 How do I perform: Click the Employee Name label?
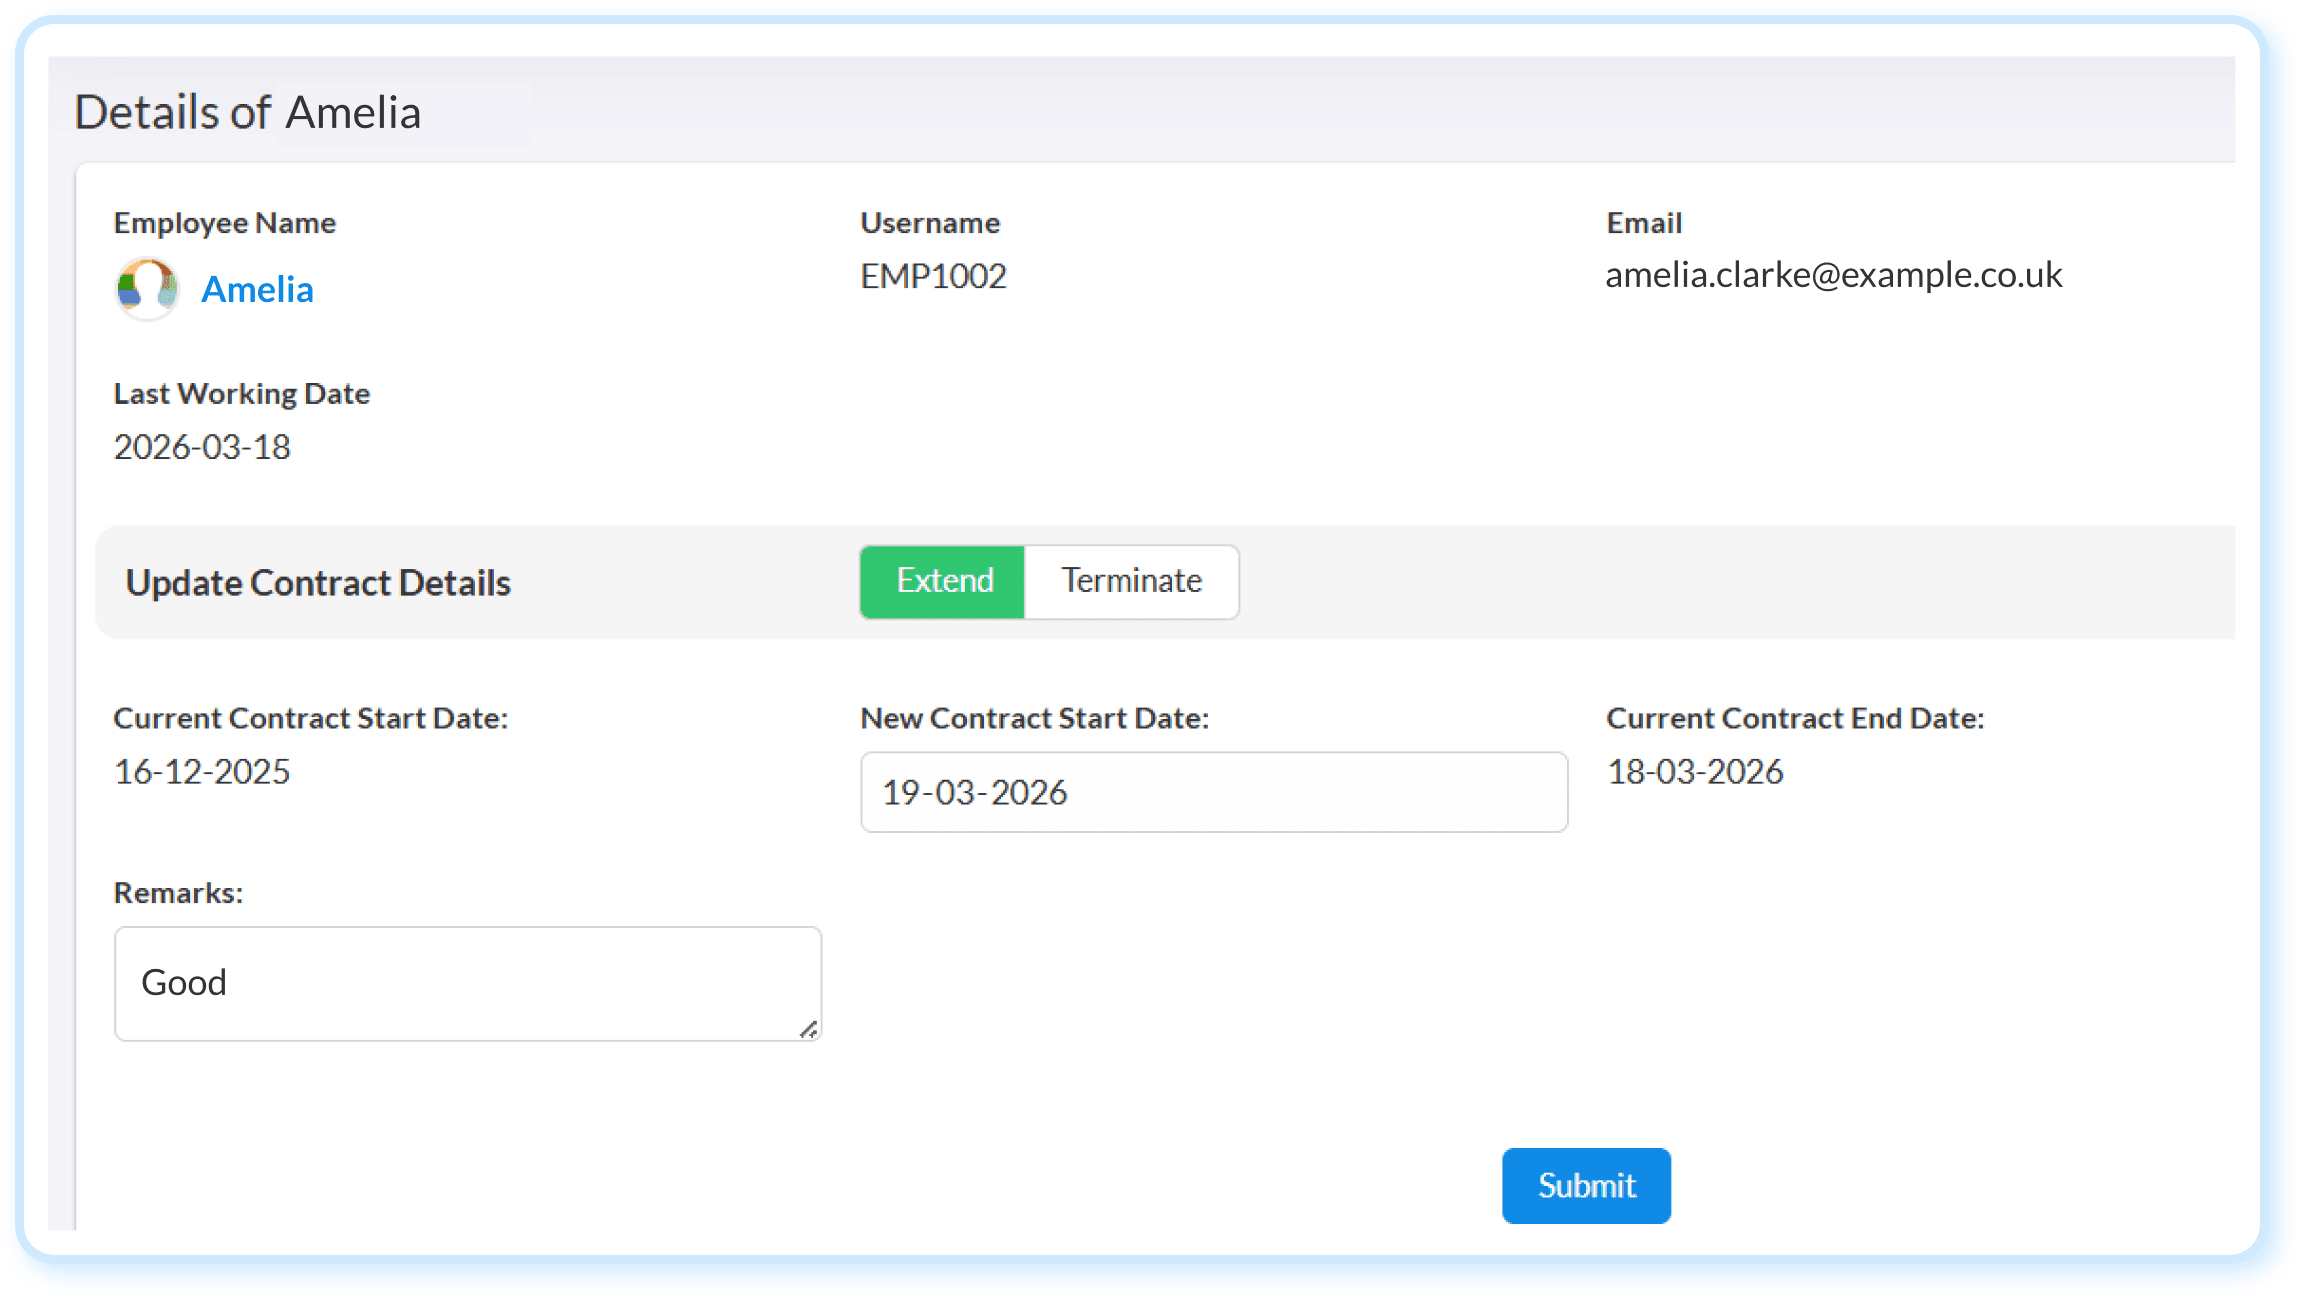tap(225, 223)
